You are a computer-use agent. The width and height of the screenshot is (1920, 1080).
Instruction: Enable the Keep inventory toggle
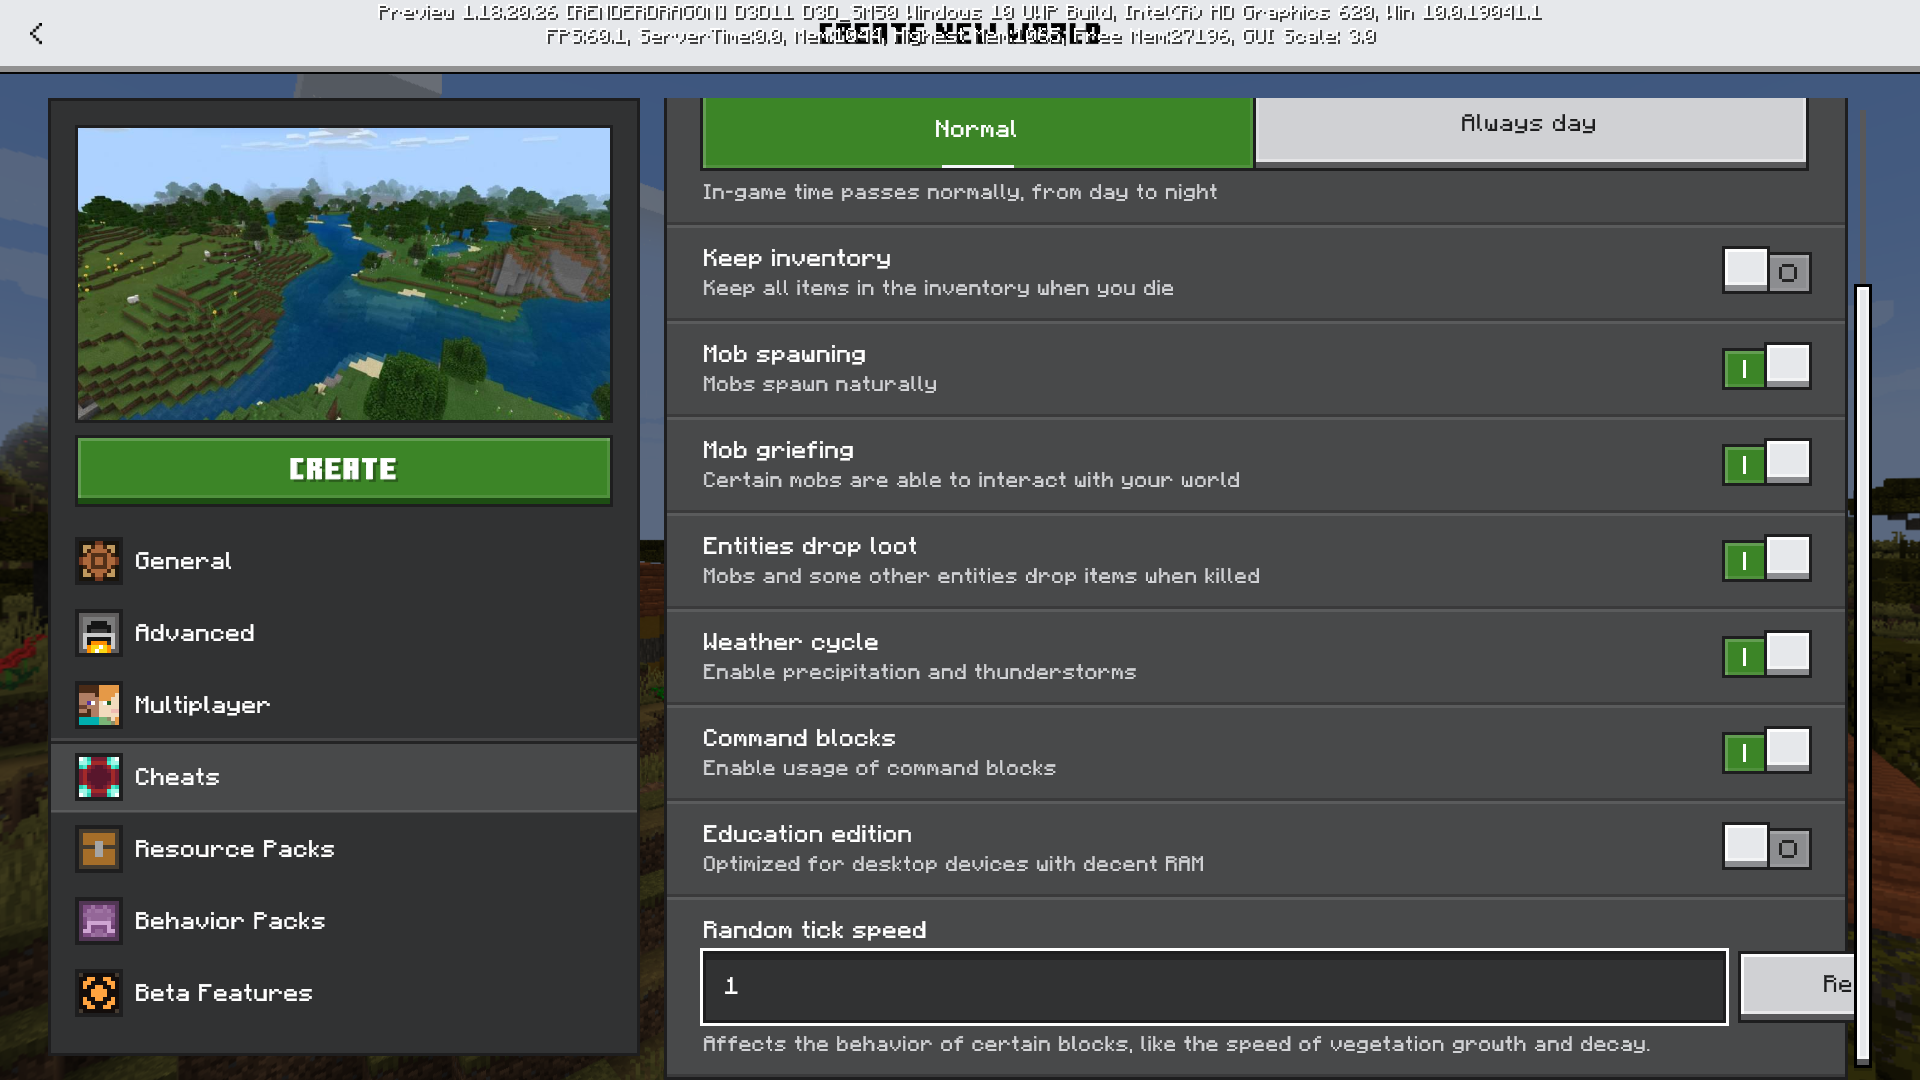tap(1766, 271)
